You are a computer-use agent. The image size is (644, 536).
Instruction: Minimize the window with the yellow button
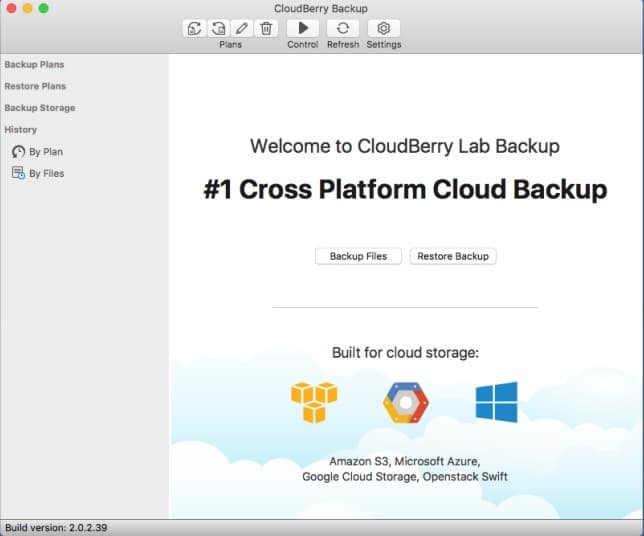pos(28,8)
